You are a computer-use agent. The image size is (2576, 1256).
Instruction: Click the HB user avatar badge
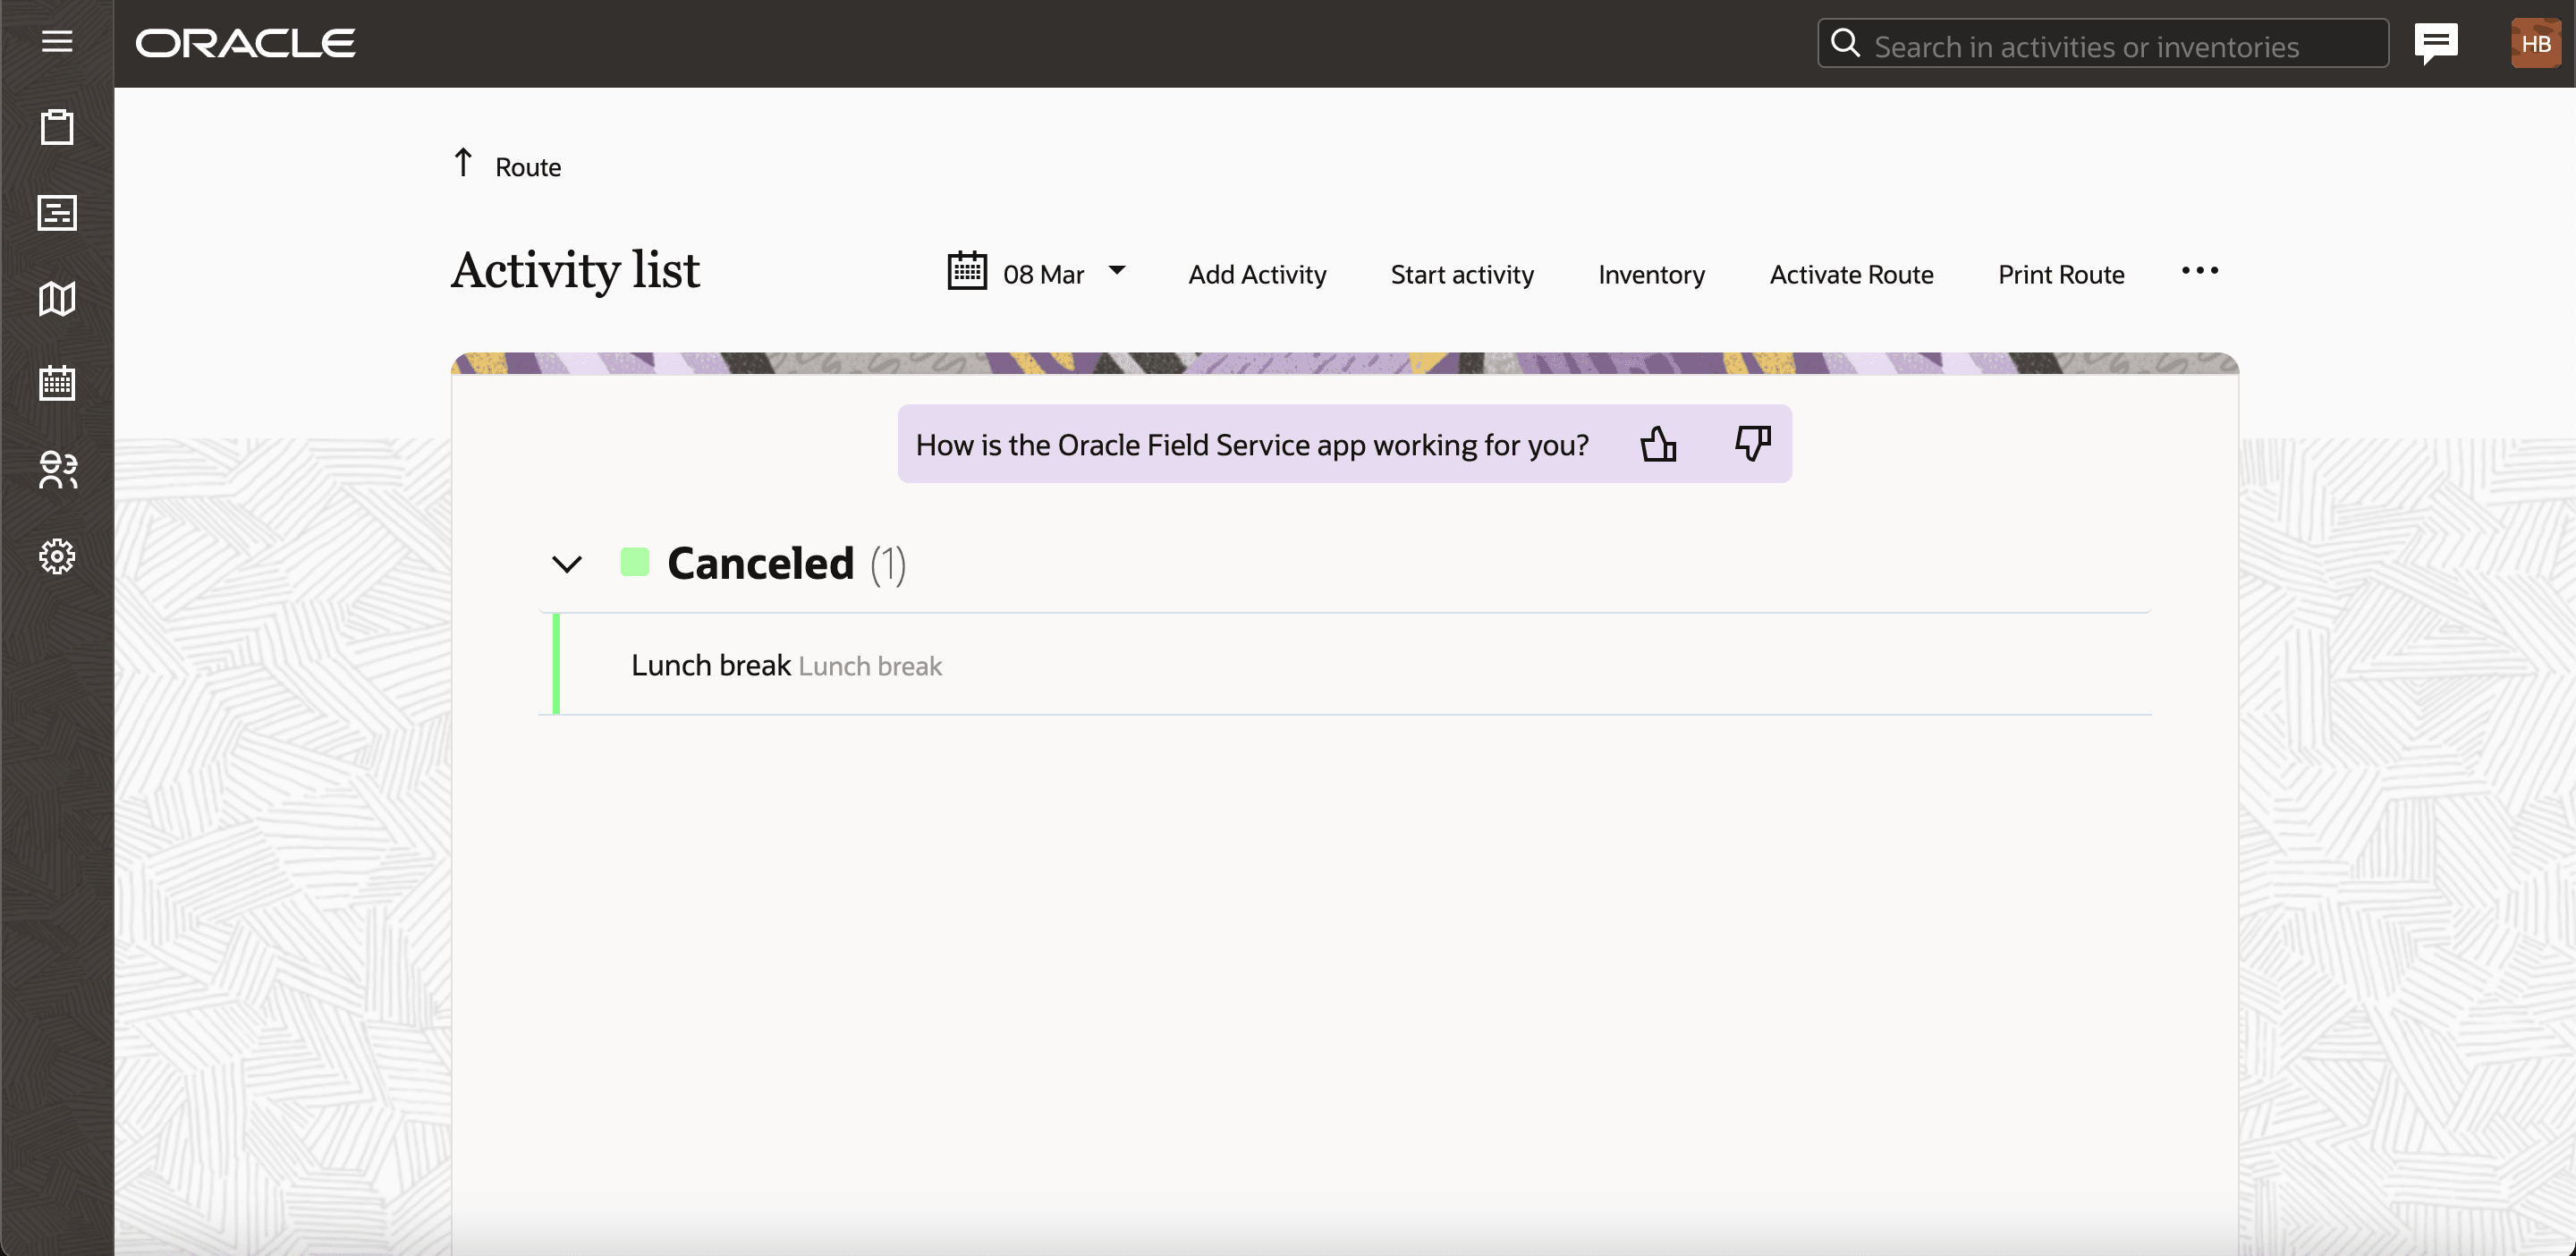[2536, 42]
